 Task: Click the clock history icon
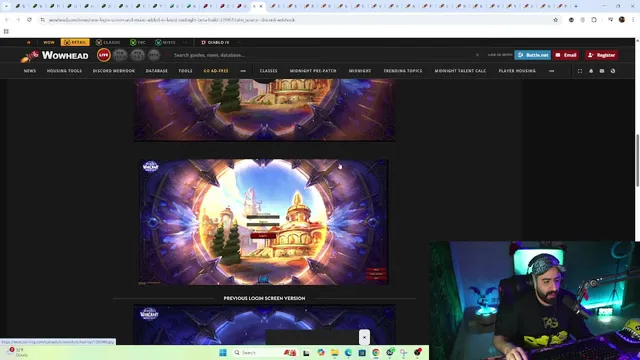pos(613,71)
